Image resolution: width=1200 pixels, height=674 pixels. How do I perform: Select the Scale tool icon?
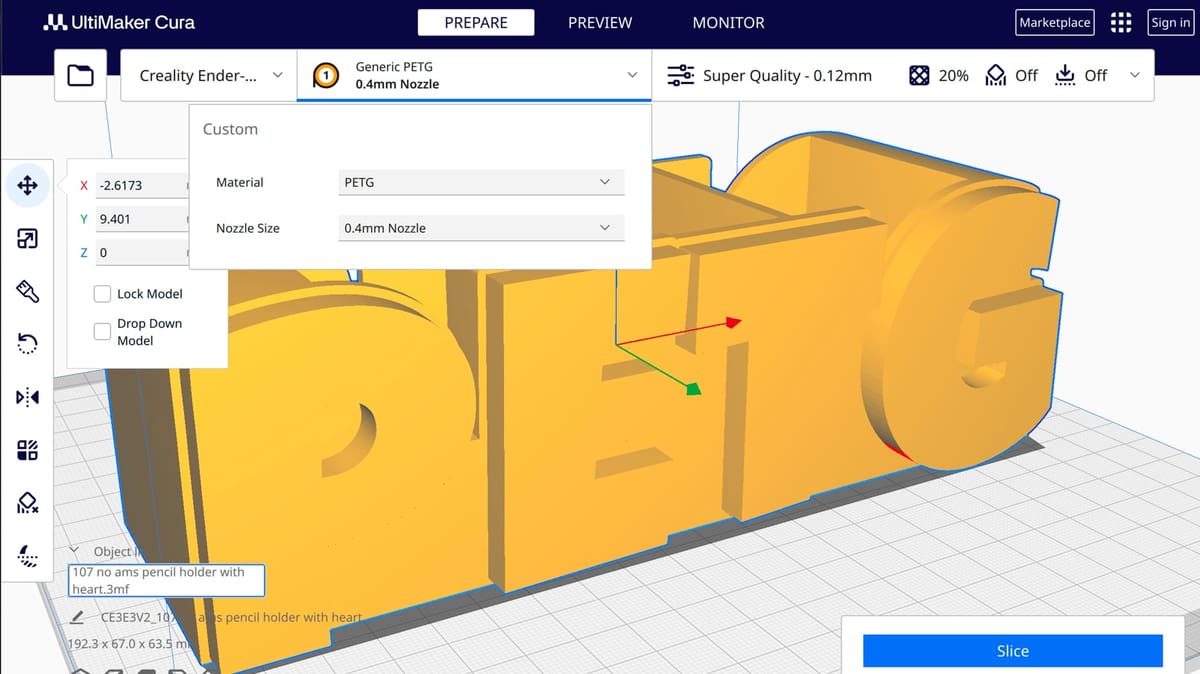pos(27,238)
